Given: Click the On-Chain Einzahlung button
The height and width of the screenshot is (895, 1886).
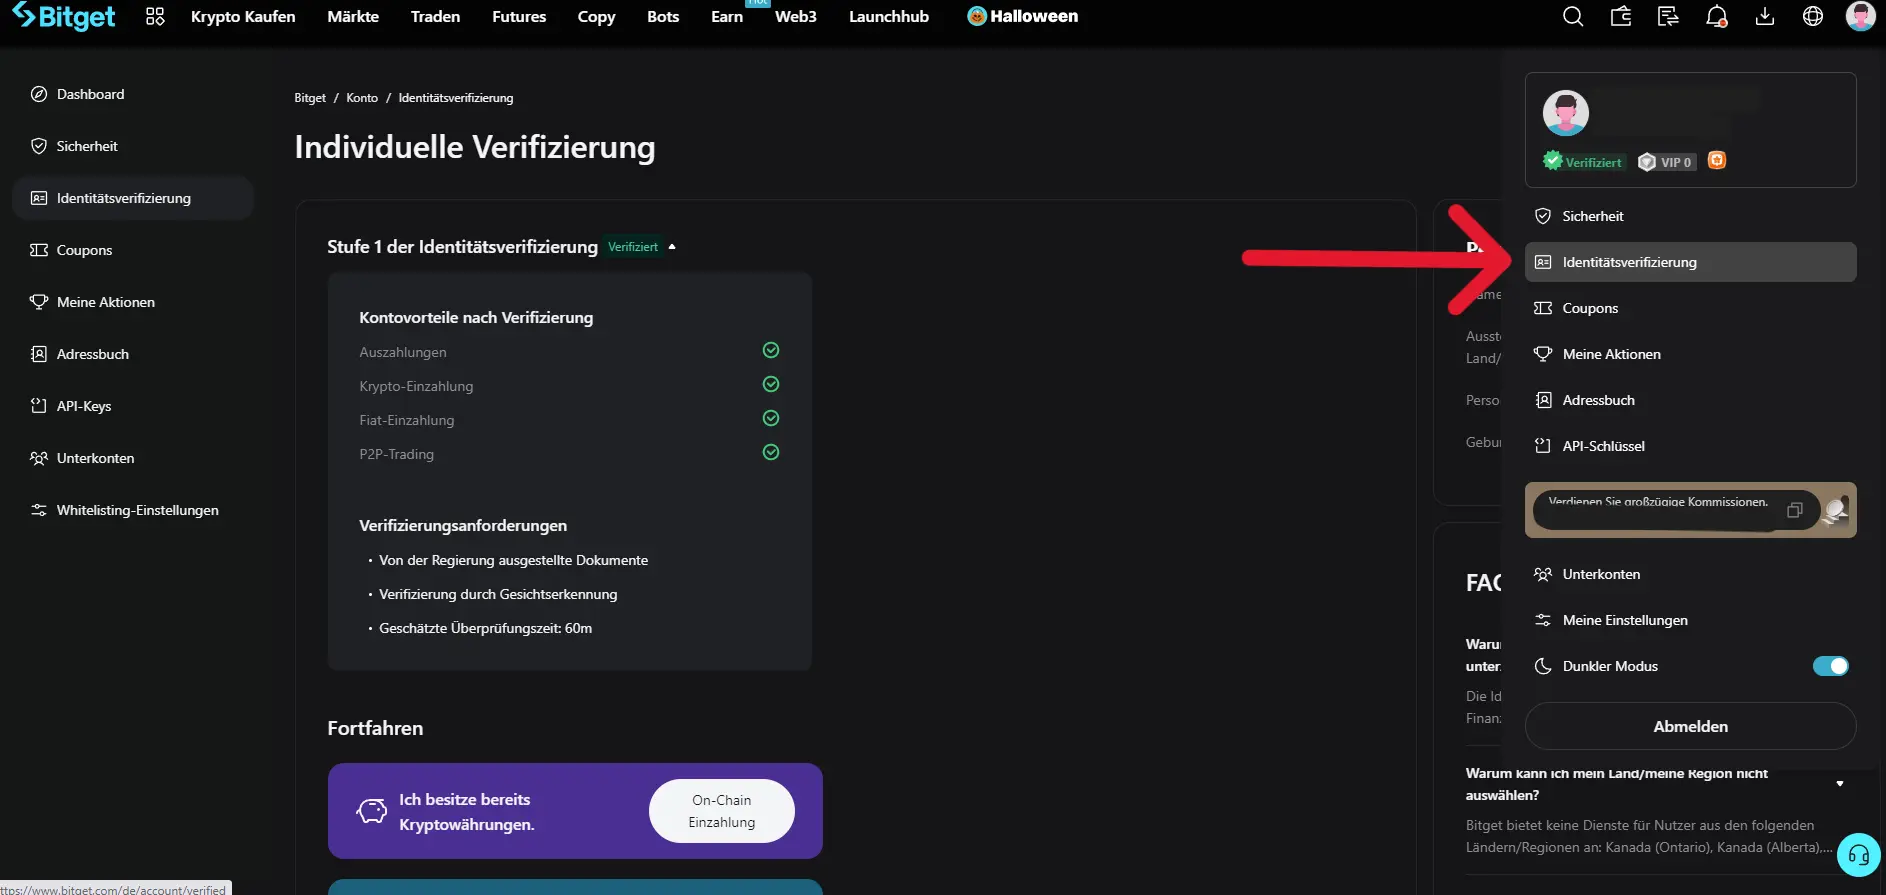Looking at the screenshot, I should point(722,811).
